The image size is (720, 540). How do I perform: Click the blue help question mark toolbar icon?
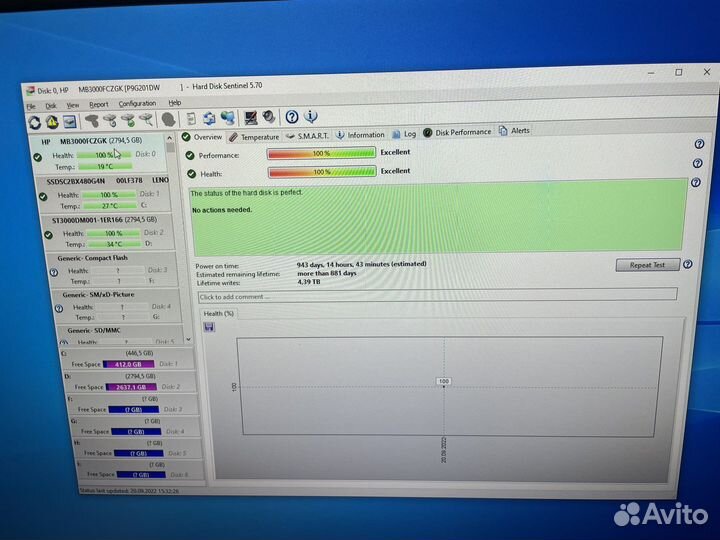pyautogui.click(x=291, y=118)
